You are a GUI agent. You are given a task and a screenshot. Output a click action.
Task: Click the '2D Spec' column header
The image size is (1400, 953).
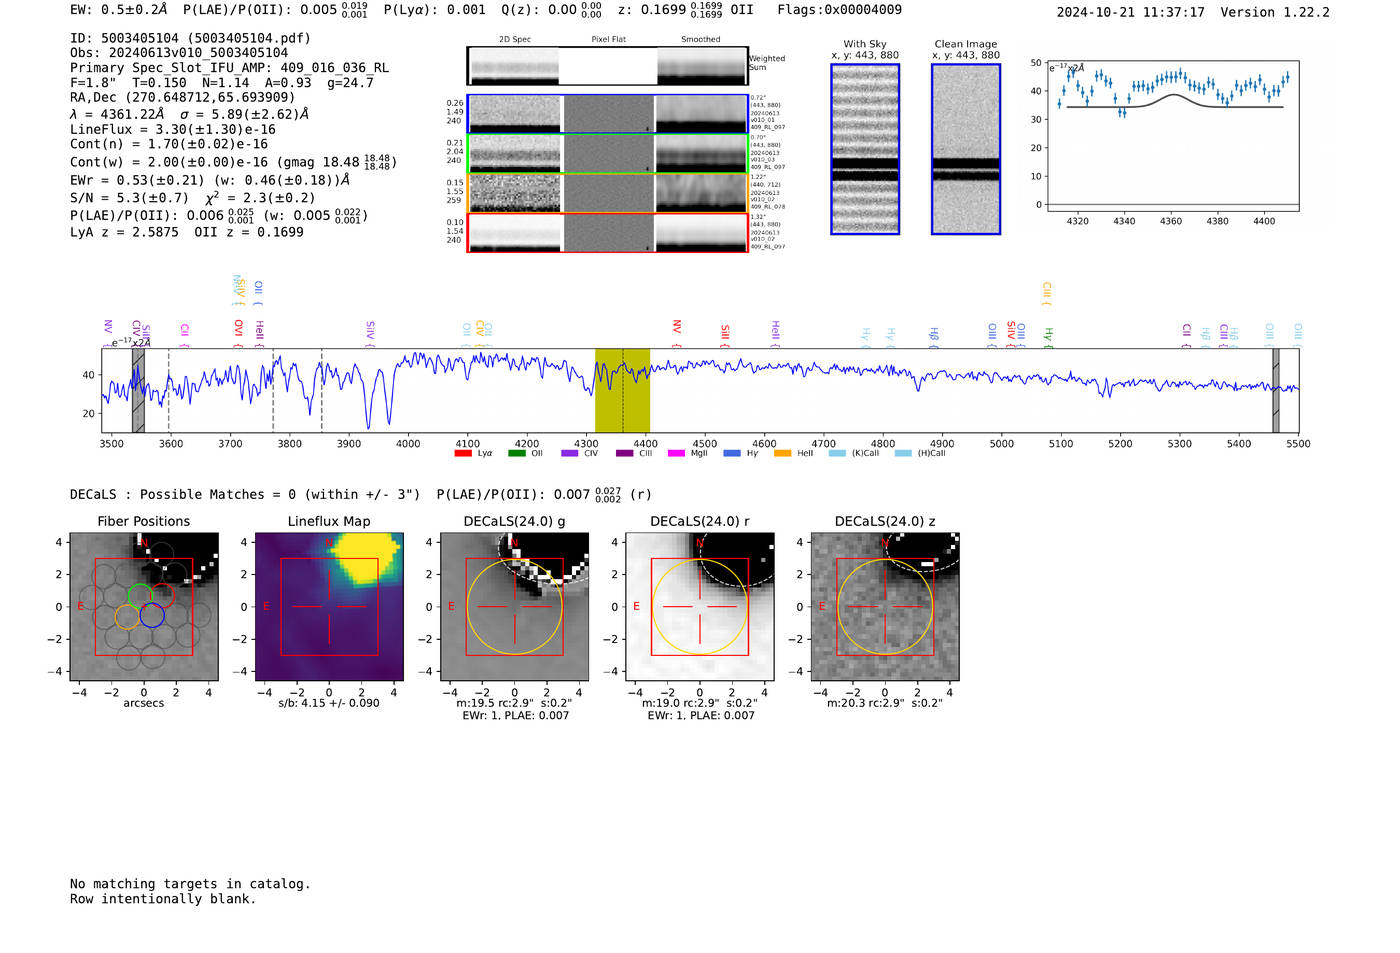coord(514,40)
